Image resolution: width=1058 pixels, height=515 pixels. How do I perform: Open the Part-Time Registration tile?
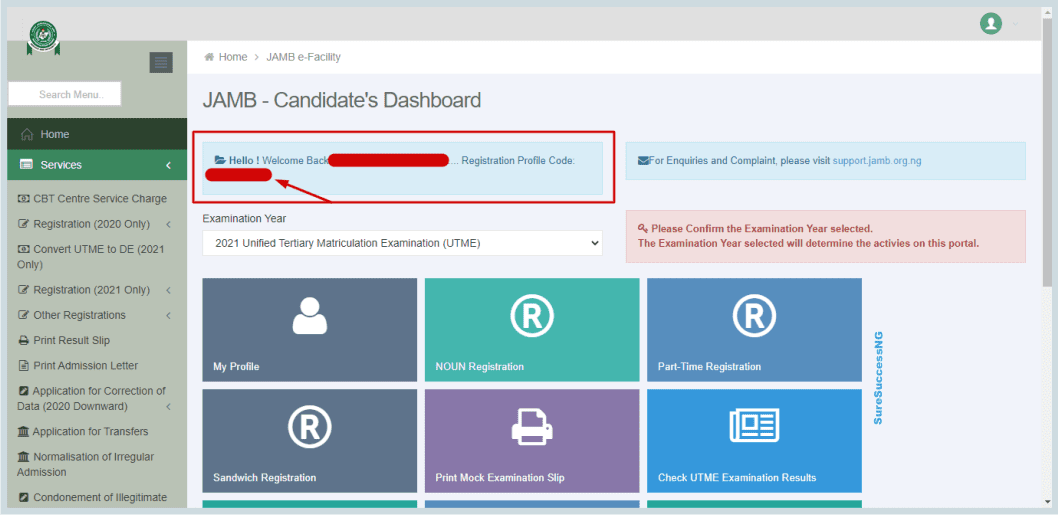click(754, 330)
